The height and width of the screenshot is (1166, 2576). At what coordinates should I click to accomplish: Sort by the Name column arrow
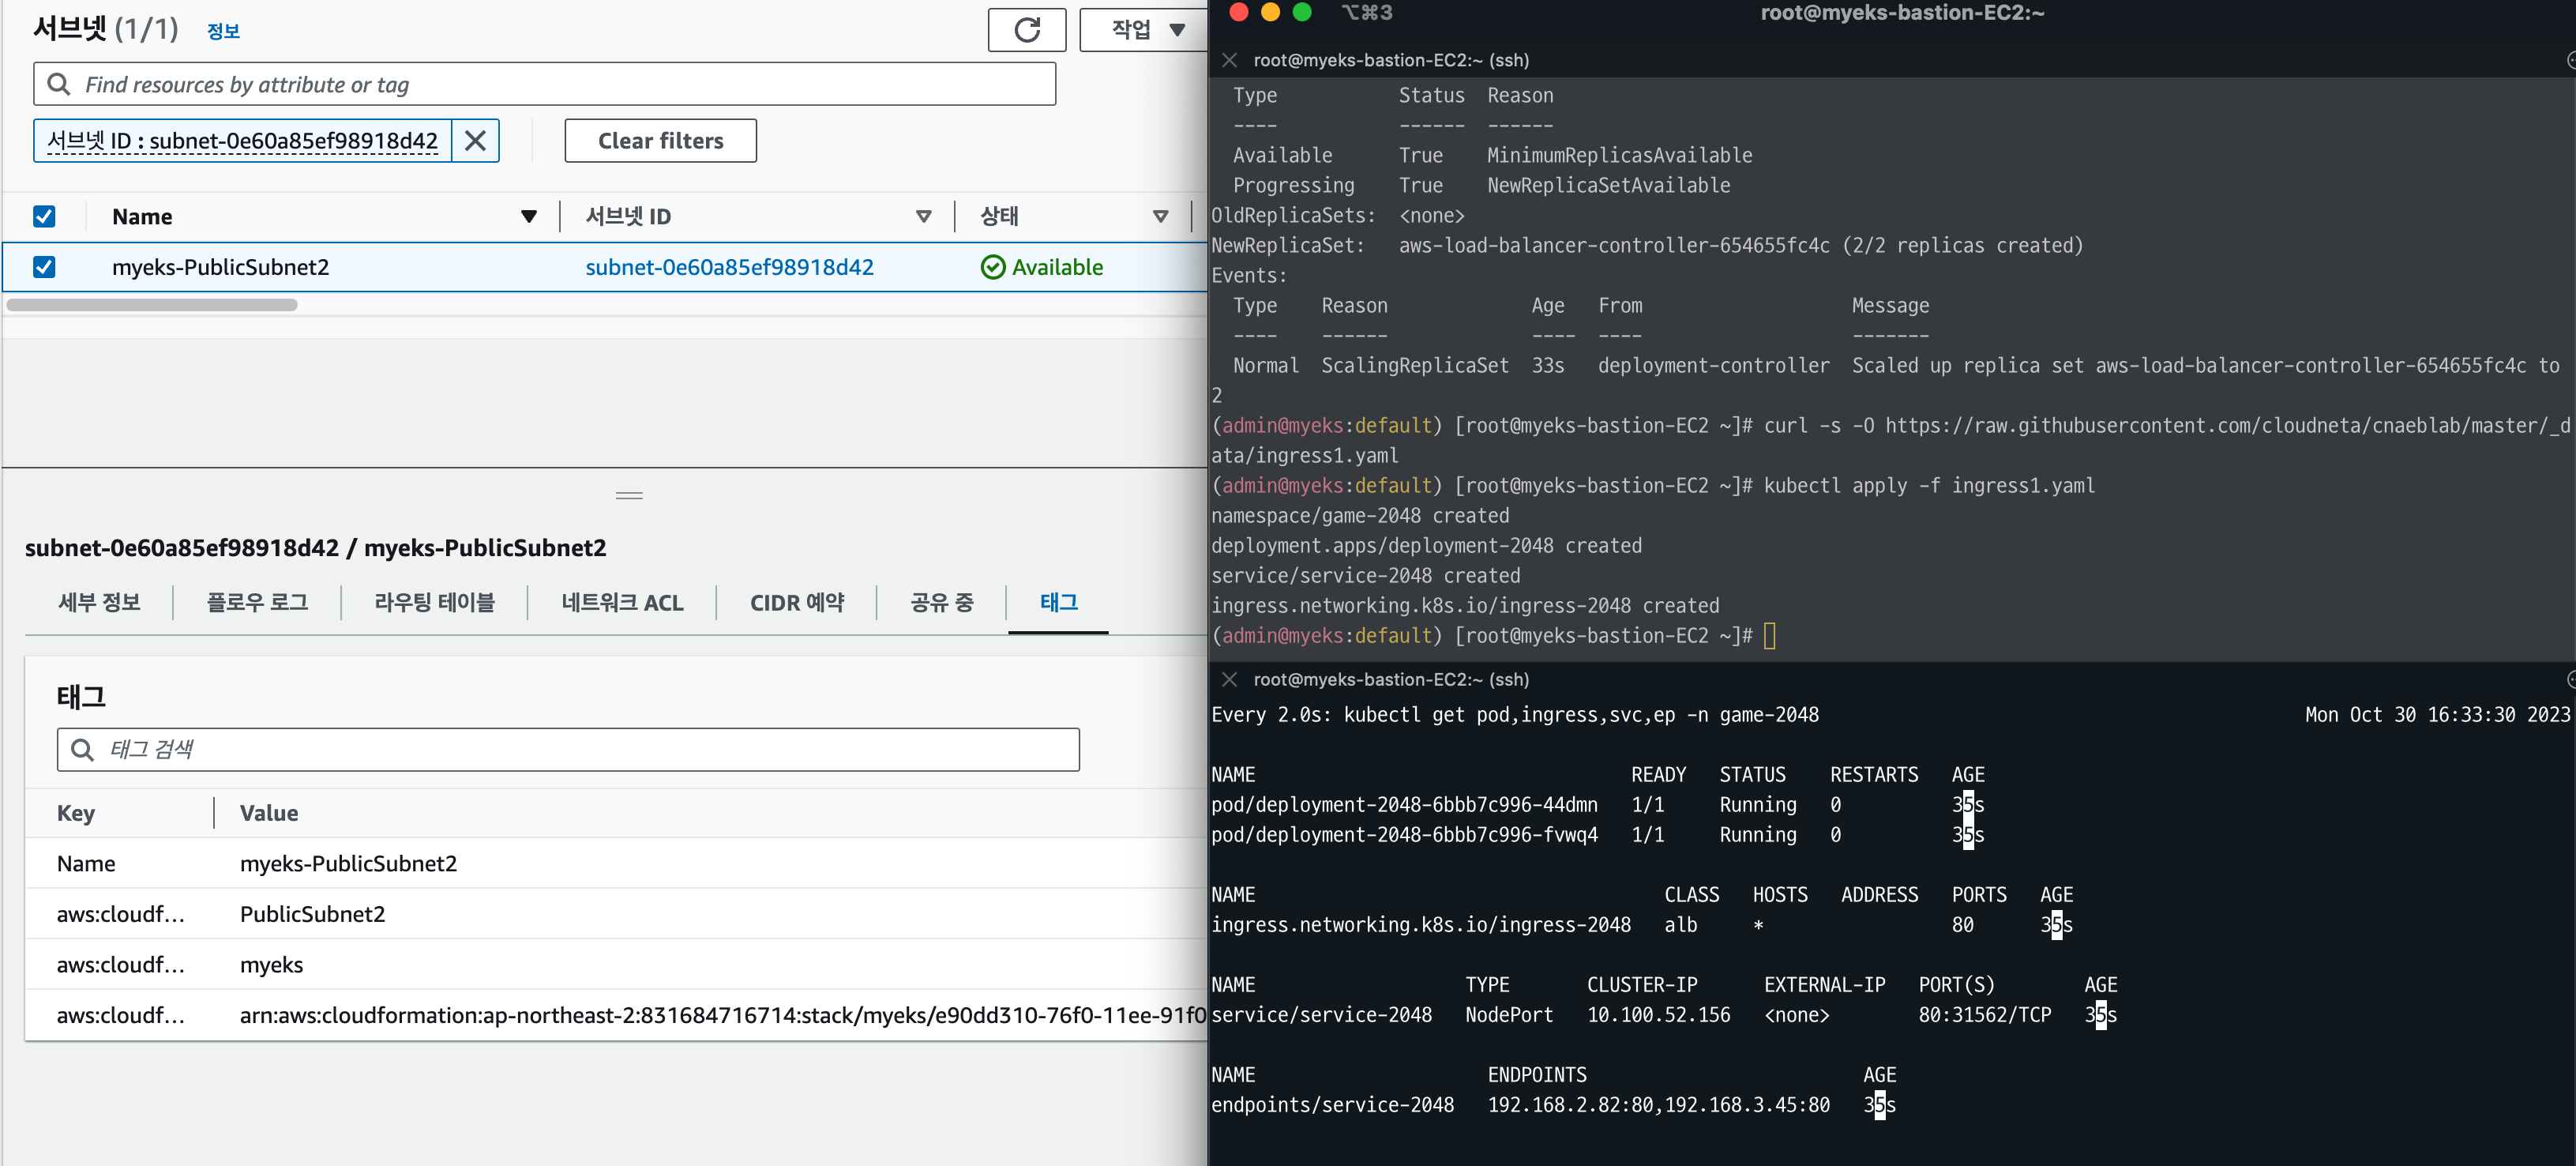click(529, 216)
